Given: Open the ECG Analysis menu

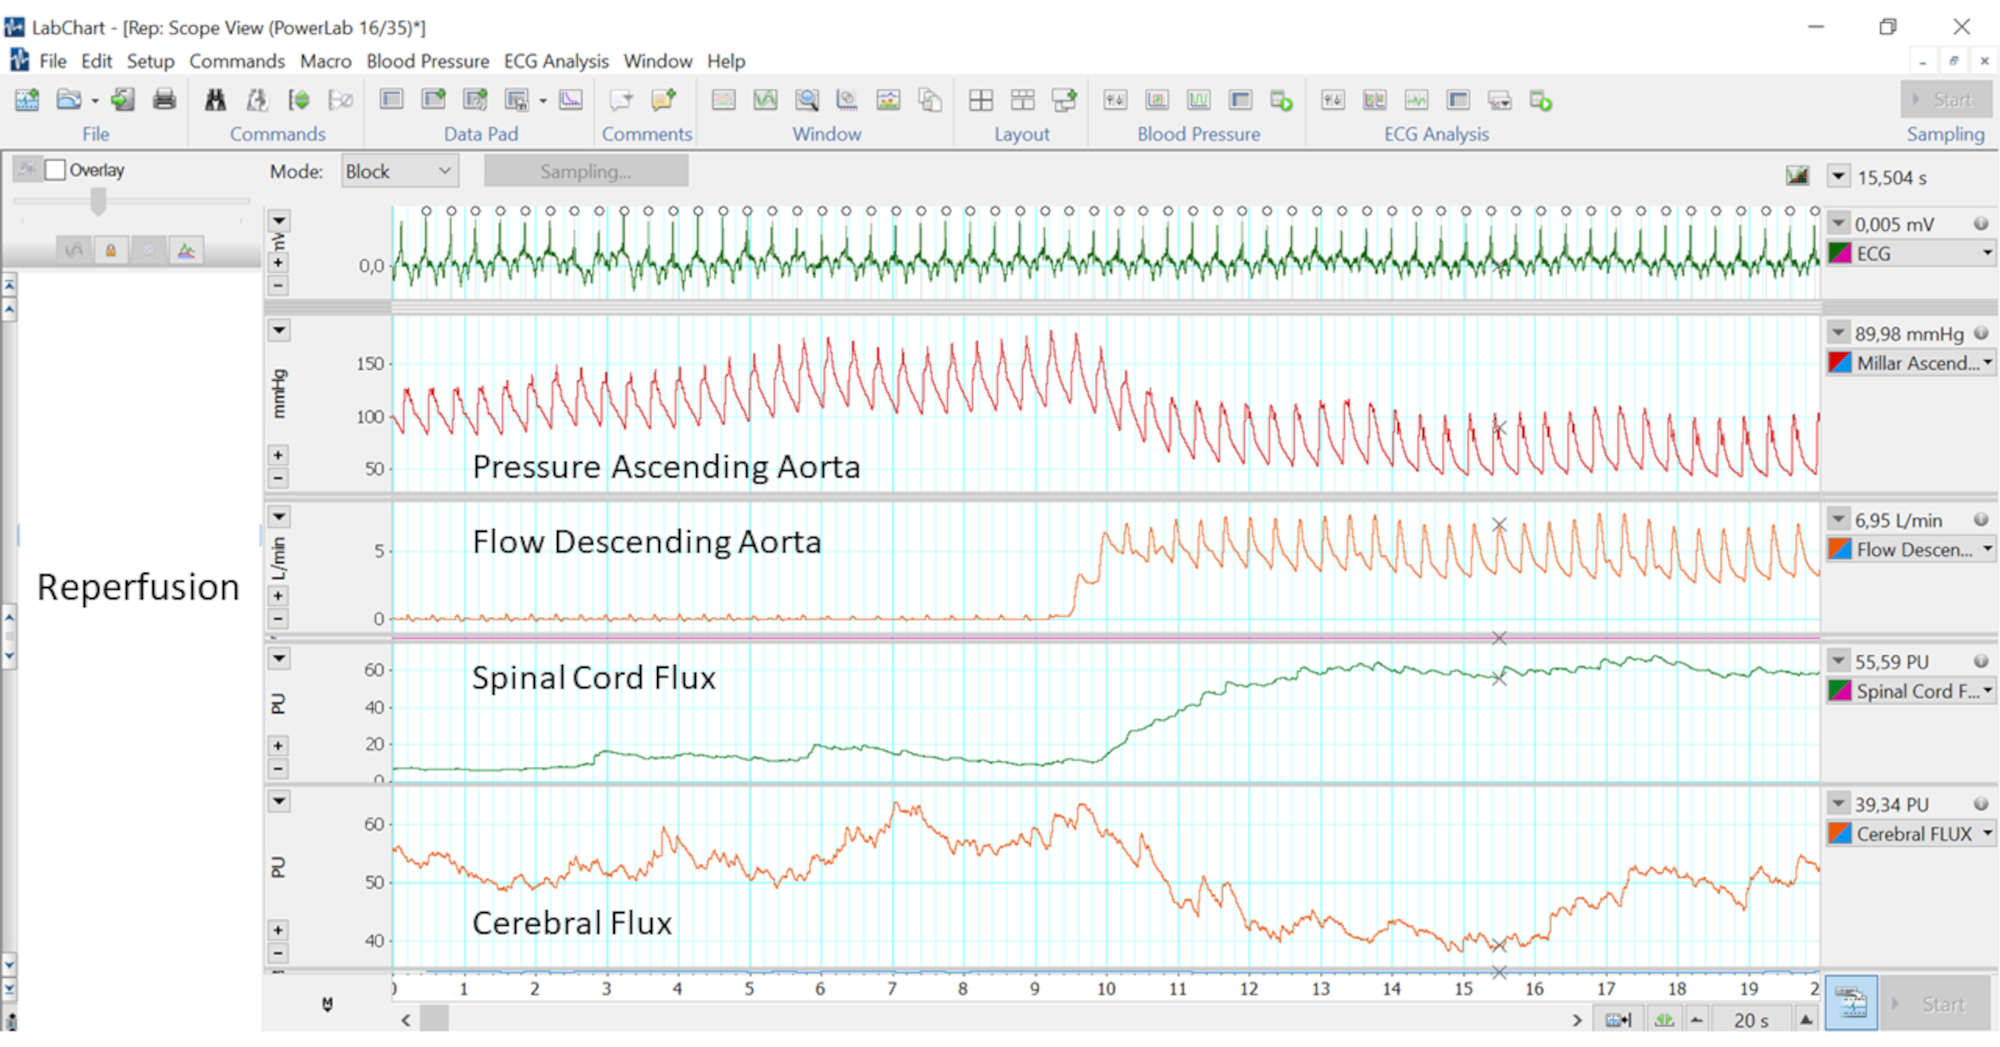Looking at the screenshot, I should tap(555, 61).
